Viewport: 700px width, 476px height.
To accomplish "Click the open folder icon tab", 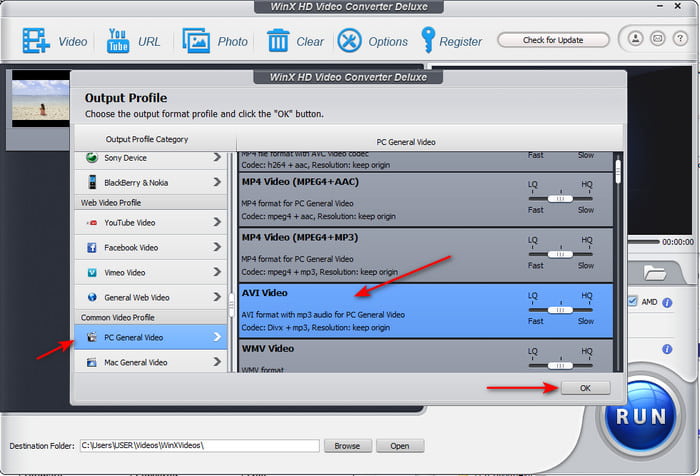I will pyautogui.click(x=654, y=272).
